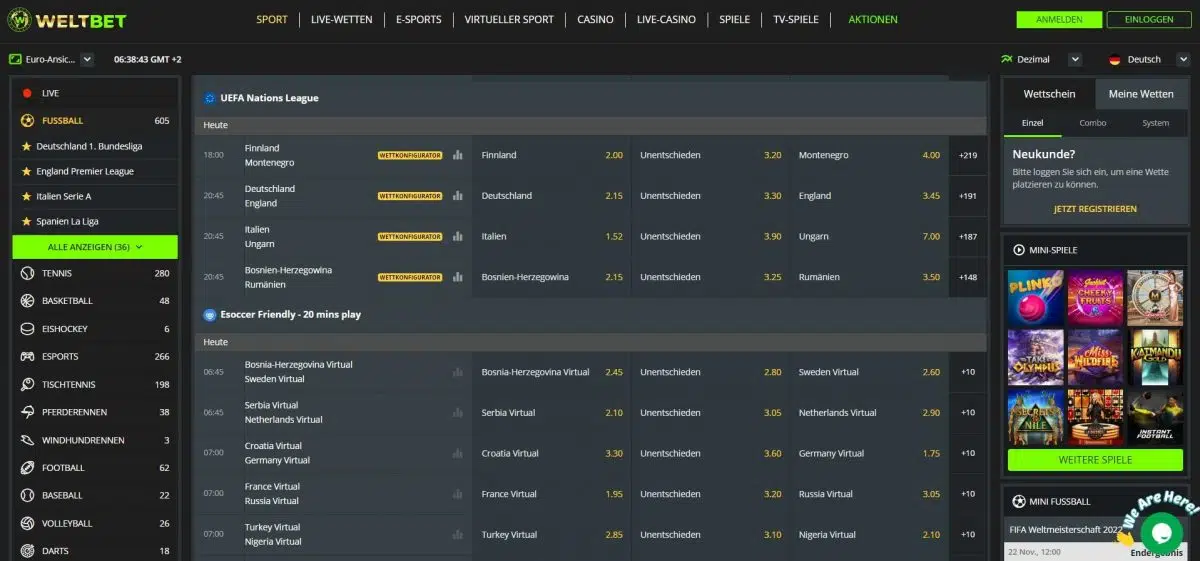Expand +191 markets for Deutschland England
This screenshot has height=561, width=1200.
[x=967, y=196]
